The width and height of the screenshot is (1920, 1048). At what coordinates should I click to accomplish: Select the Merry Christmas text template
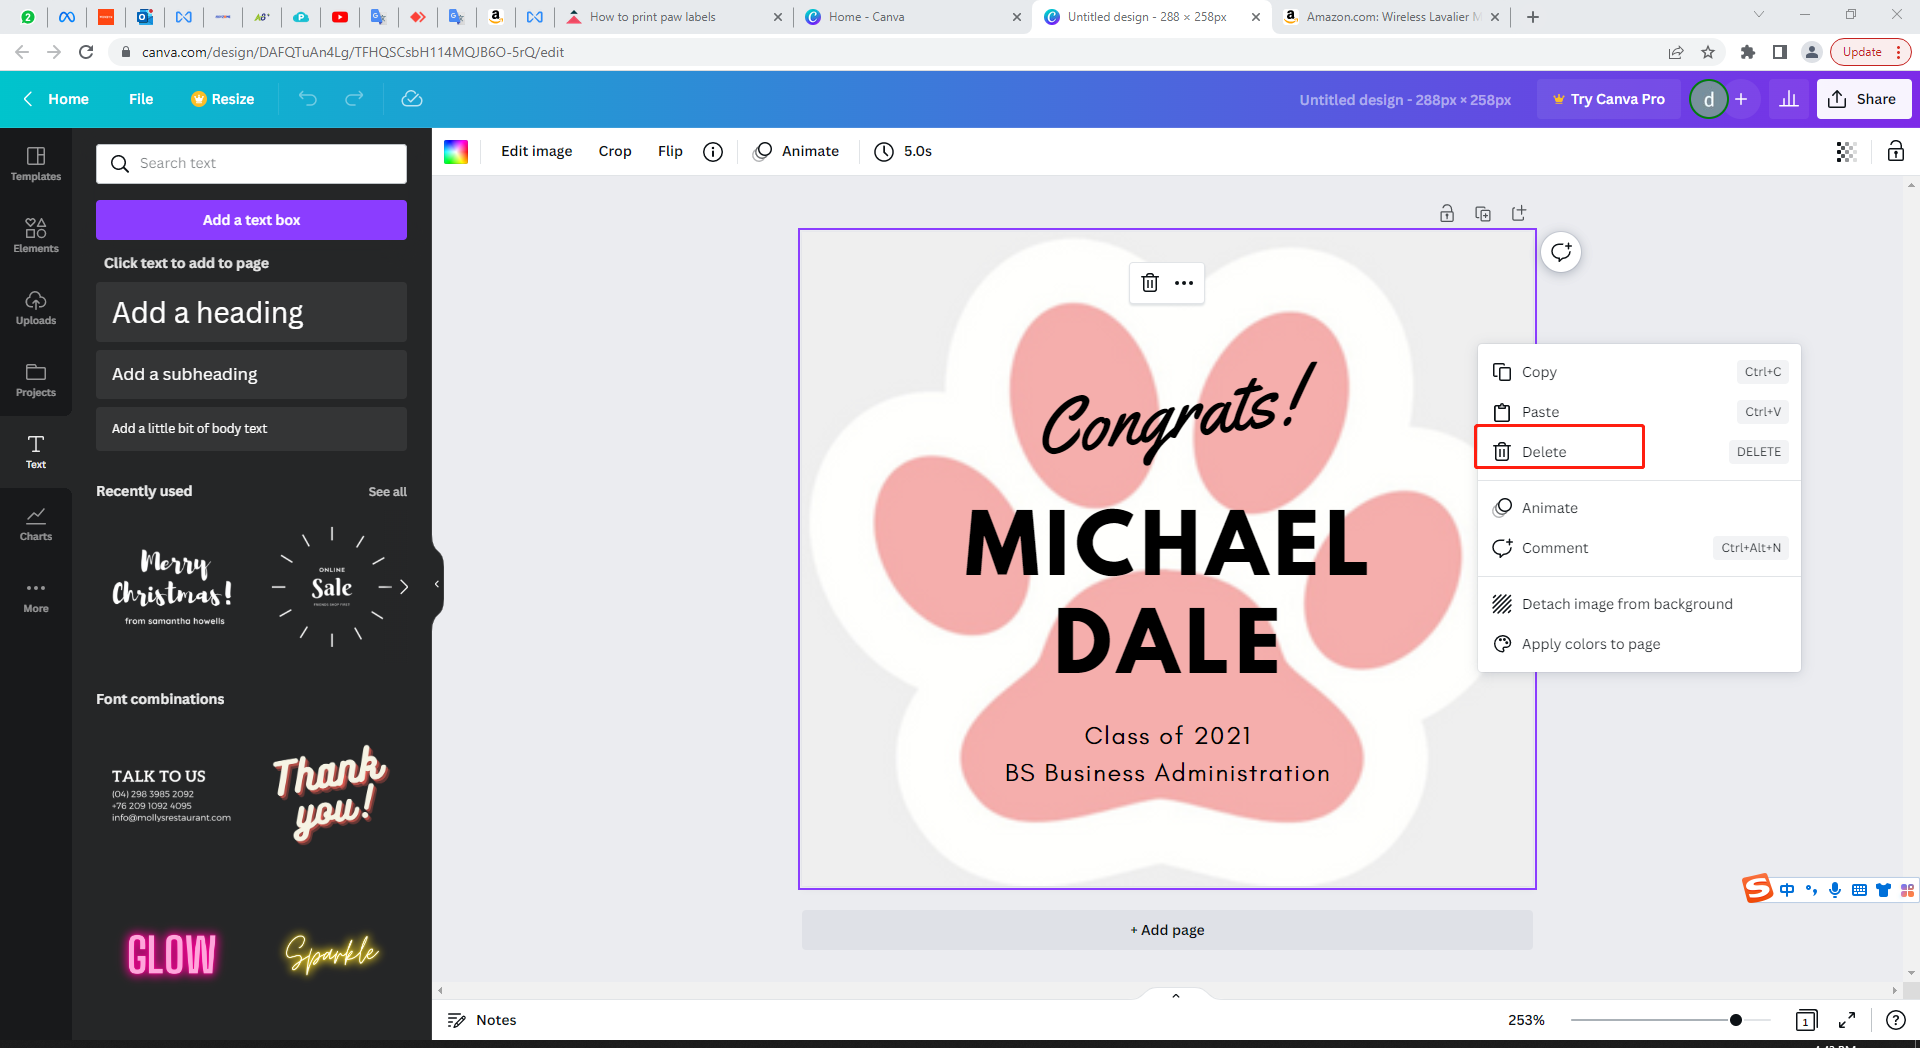tap(173, 587)
